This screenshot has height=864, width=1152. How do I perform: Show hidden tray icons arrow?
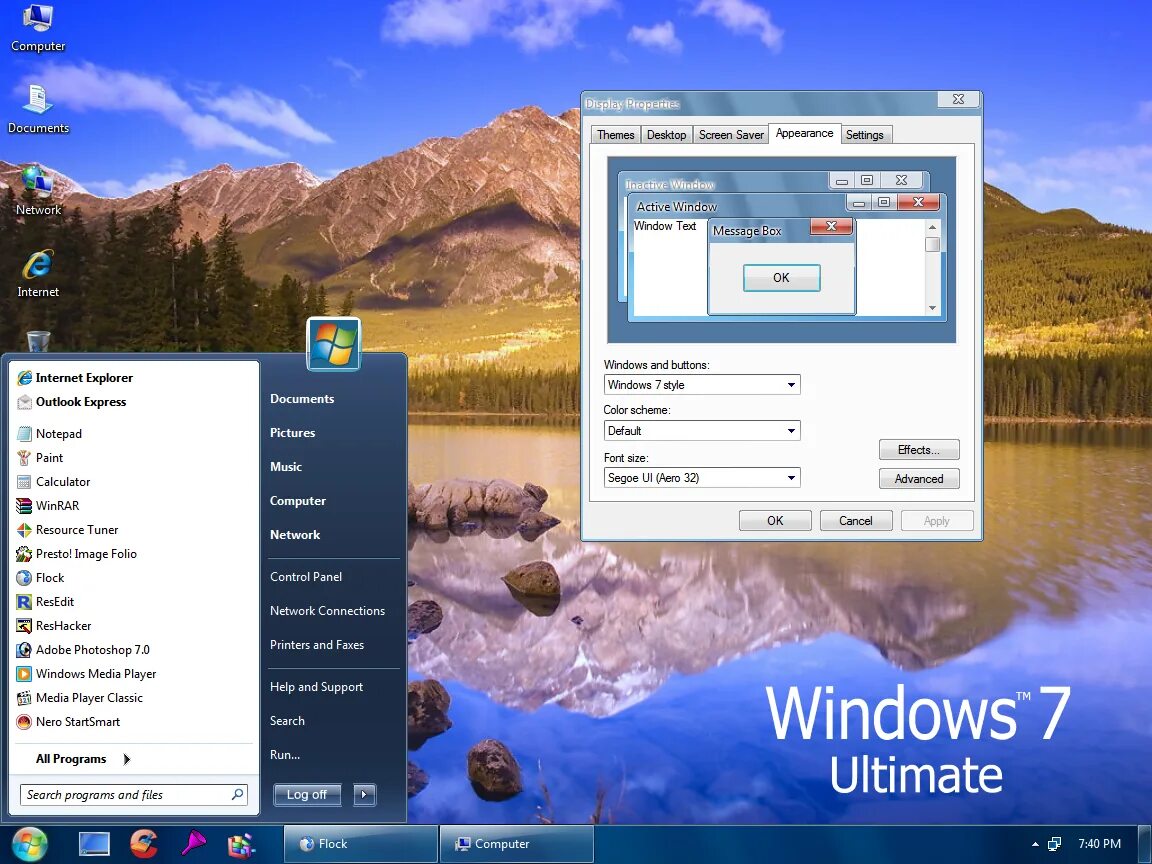coord(1035,844)
